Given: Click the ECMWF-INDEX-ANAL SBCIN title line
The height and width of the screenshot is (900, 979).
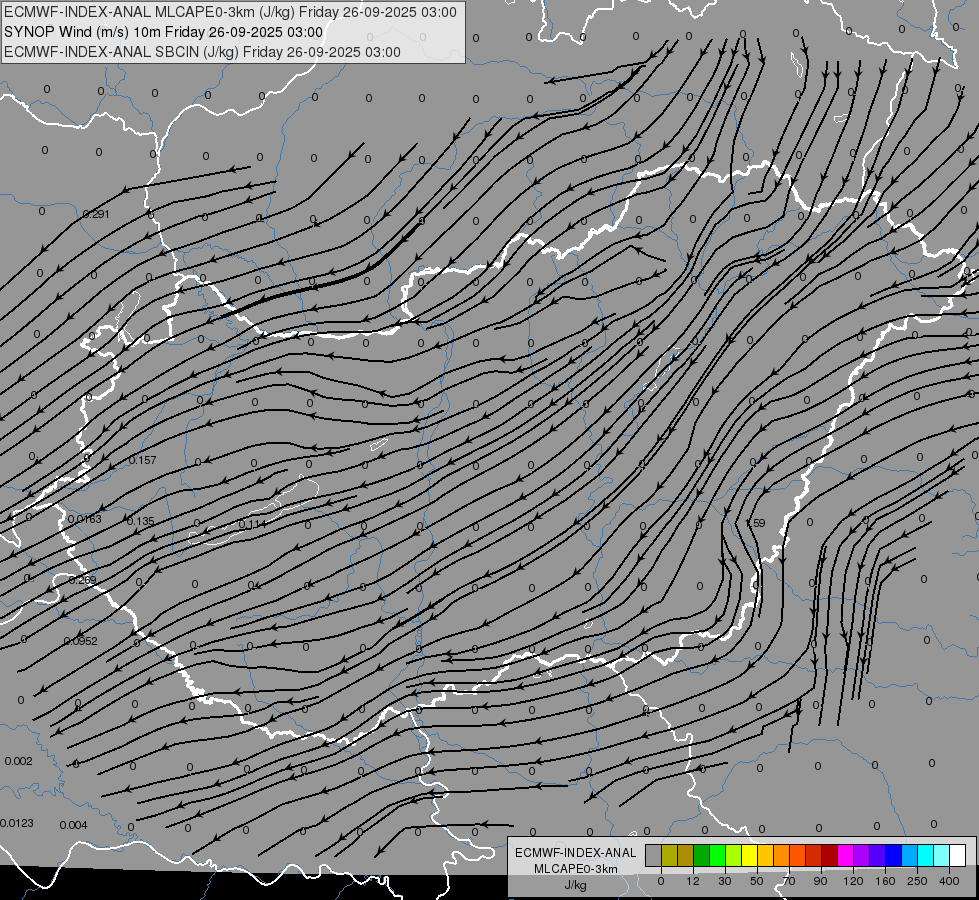Looking at the screenshot, I should [x=202, y=52].
